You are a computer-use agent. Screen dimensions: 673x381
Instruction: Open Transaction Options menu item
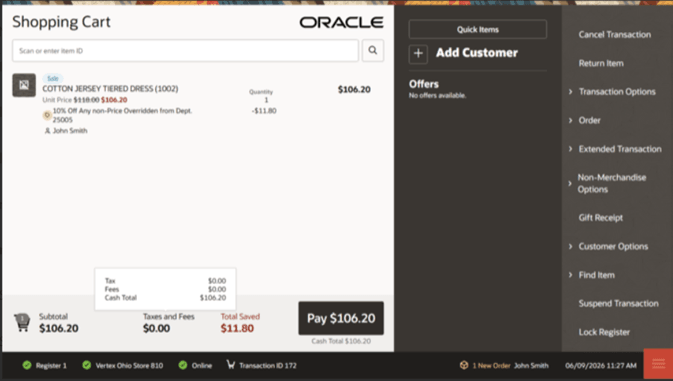point(617,91)
